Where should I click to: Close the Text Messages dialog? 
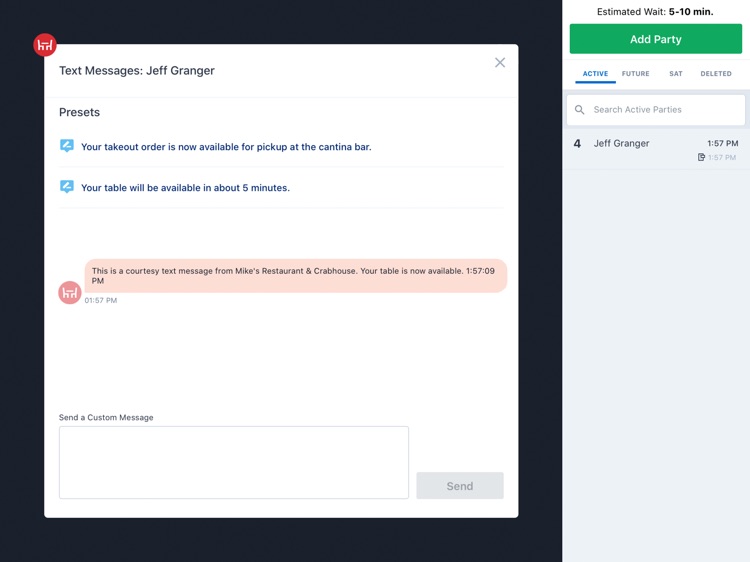click(x=500, y=63)
